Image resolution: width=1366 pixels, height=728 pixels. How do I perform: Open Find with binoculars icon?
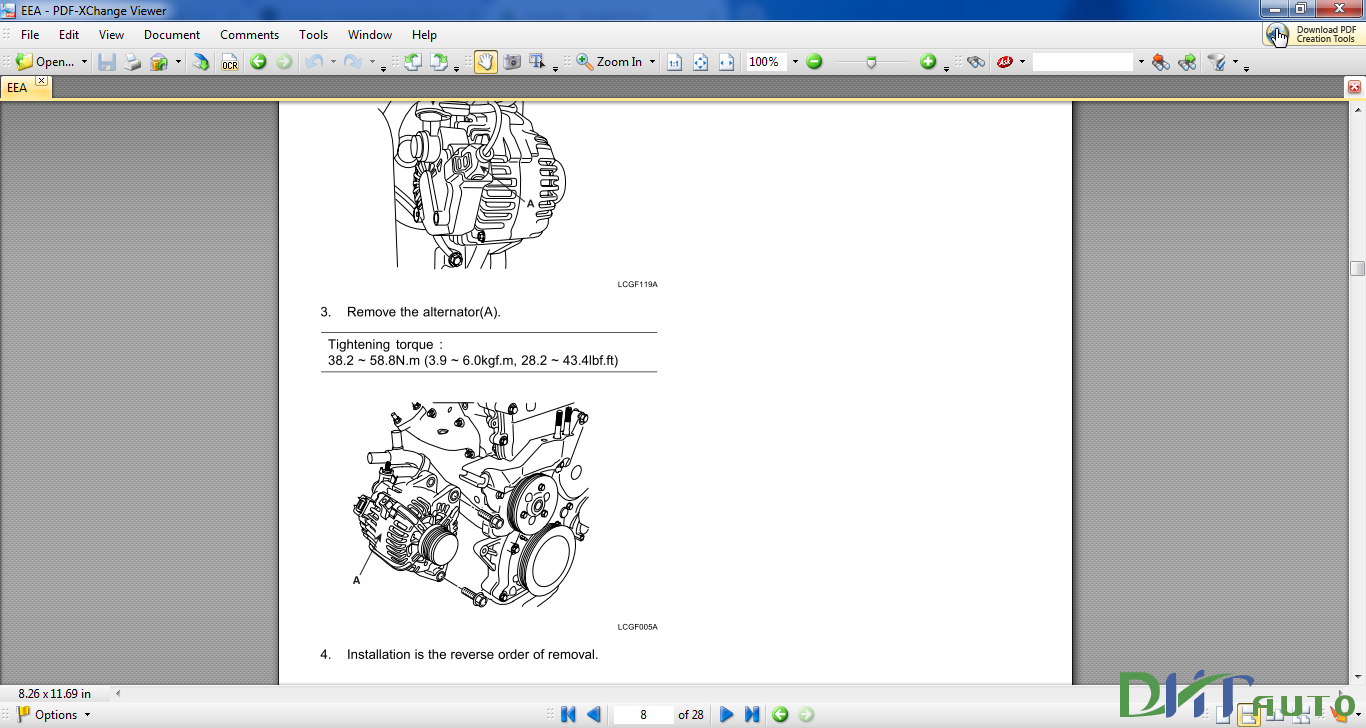[x=976, y=62]
